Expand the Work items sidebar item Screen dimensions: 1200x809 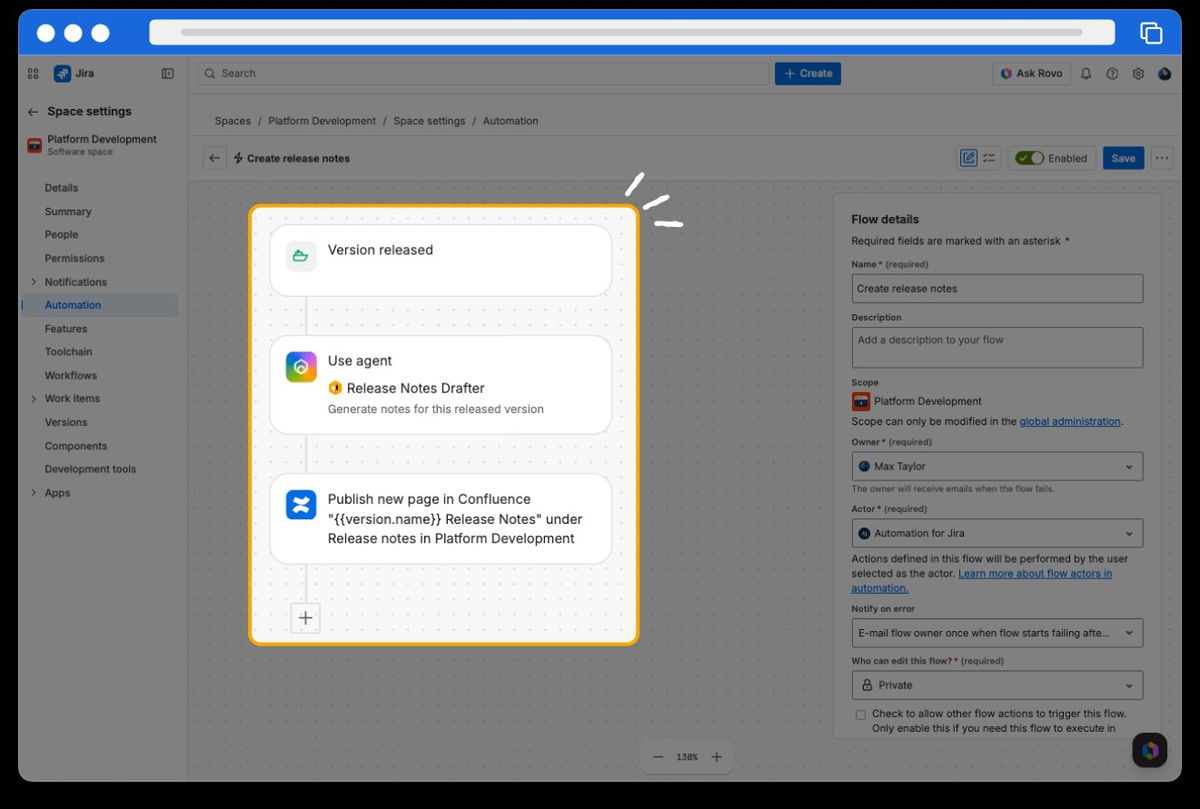click(x=34, y=399)
